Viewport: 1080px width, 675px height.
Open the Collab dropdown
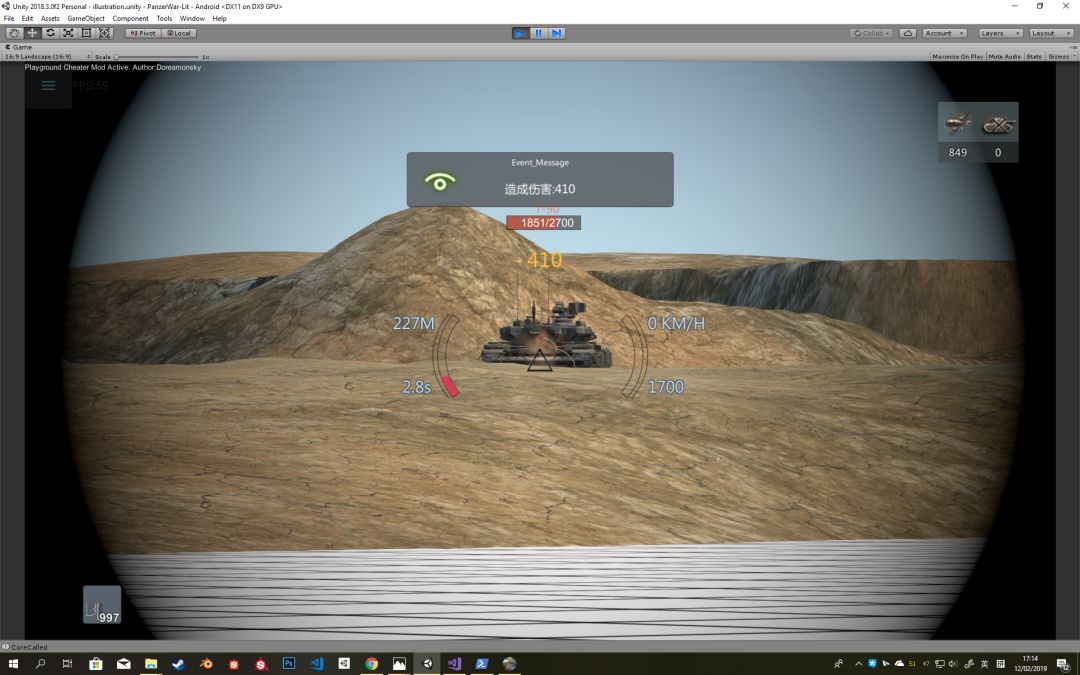[871, 33]
